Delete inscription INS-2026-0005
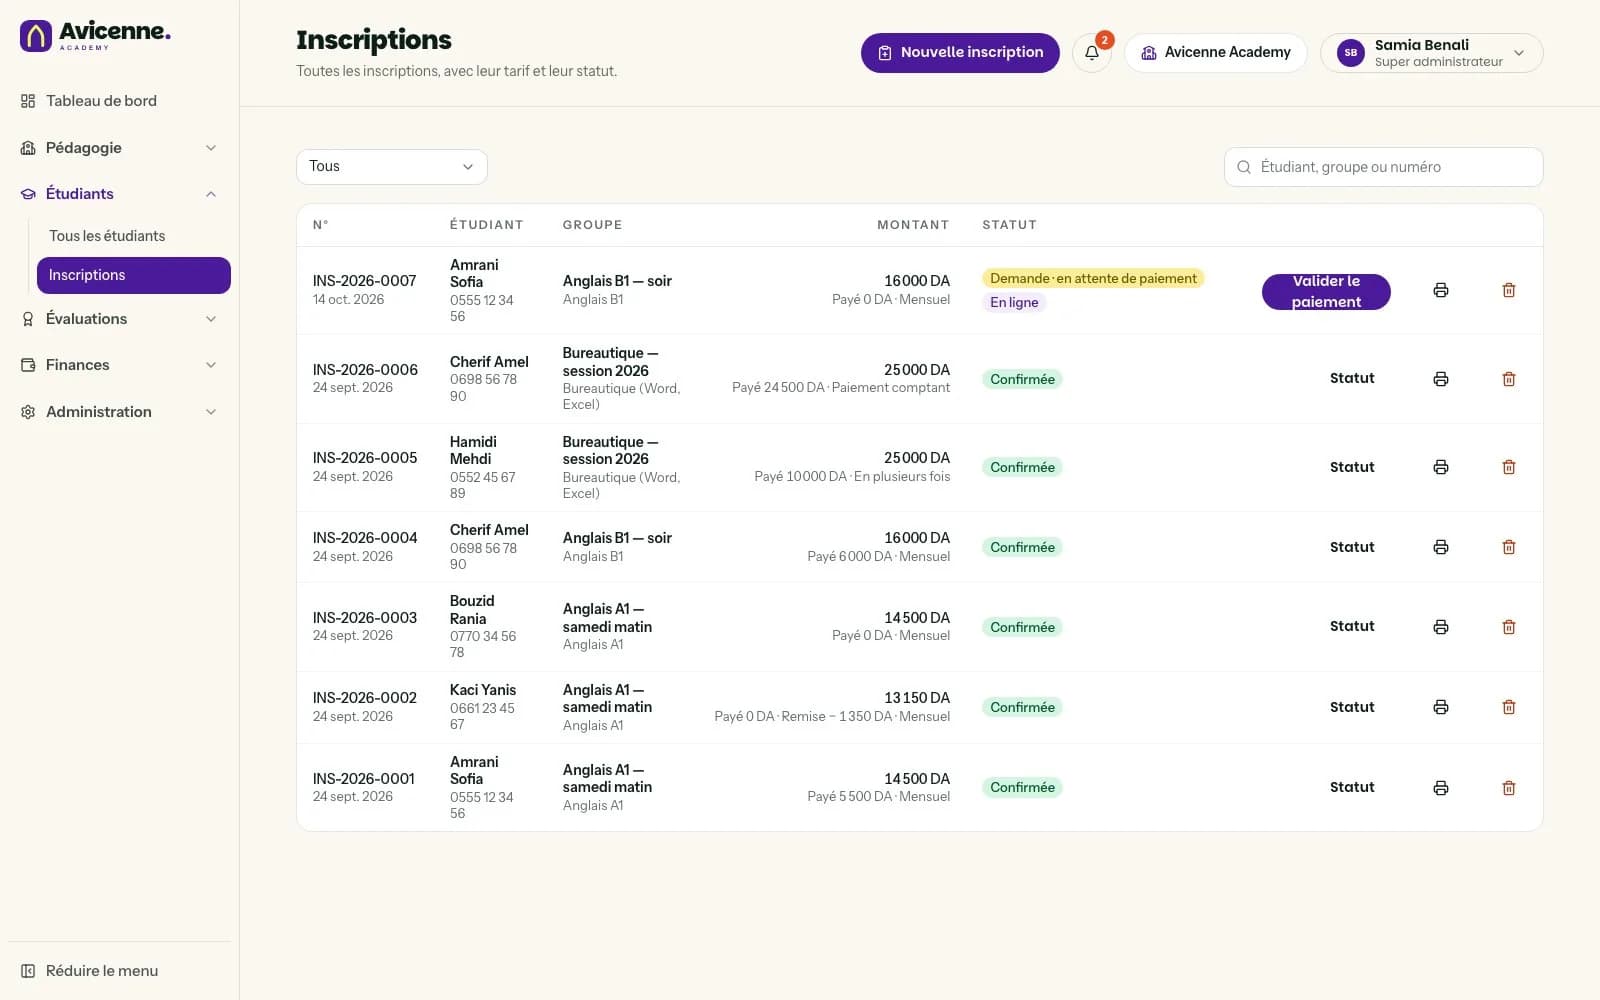 point(1509,467)
